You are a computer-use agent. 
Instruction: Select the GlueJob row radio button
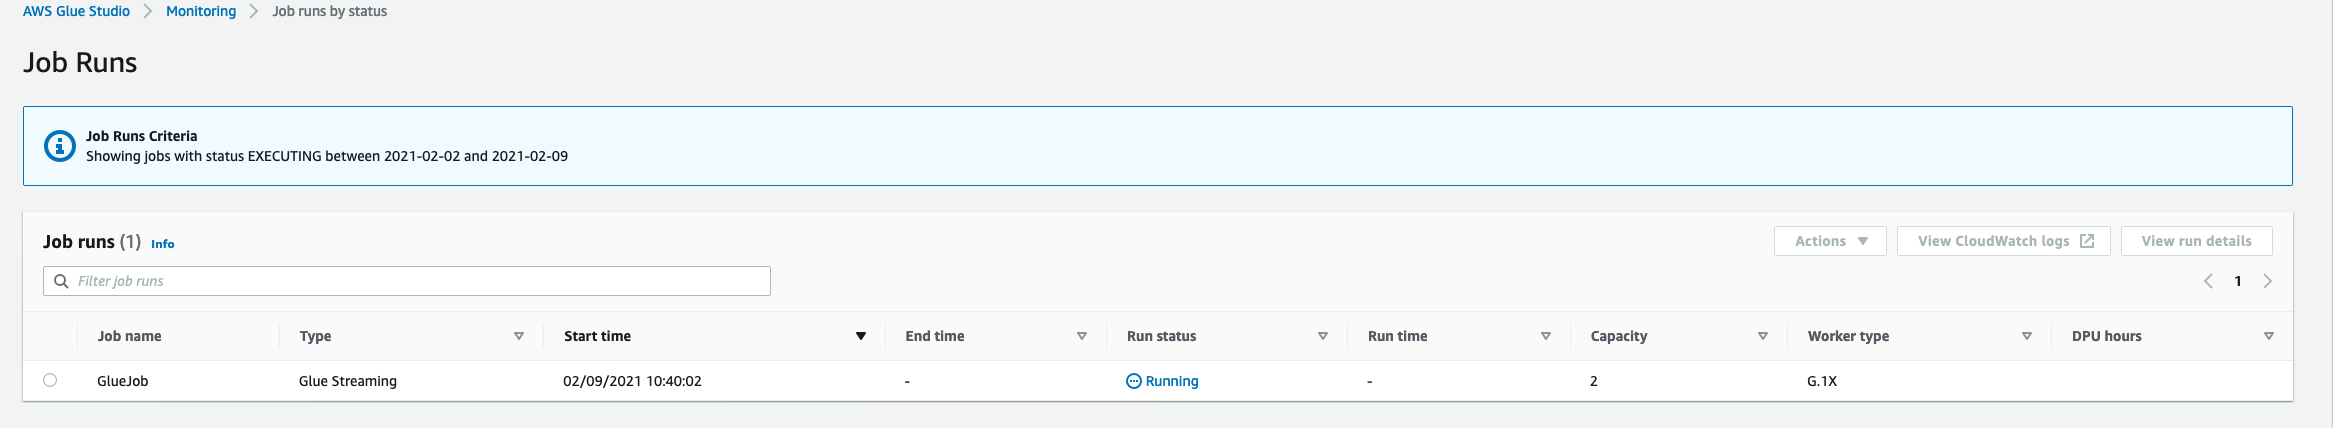(x=50, y=380)
